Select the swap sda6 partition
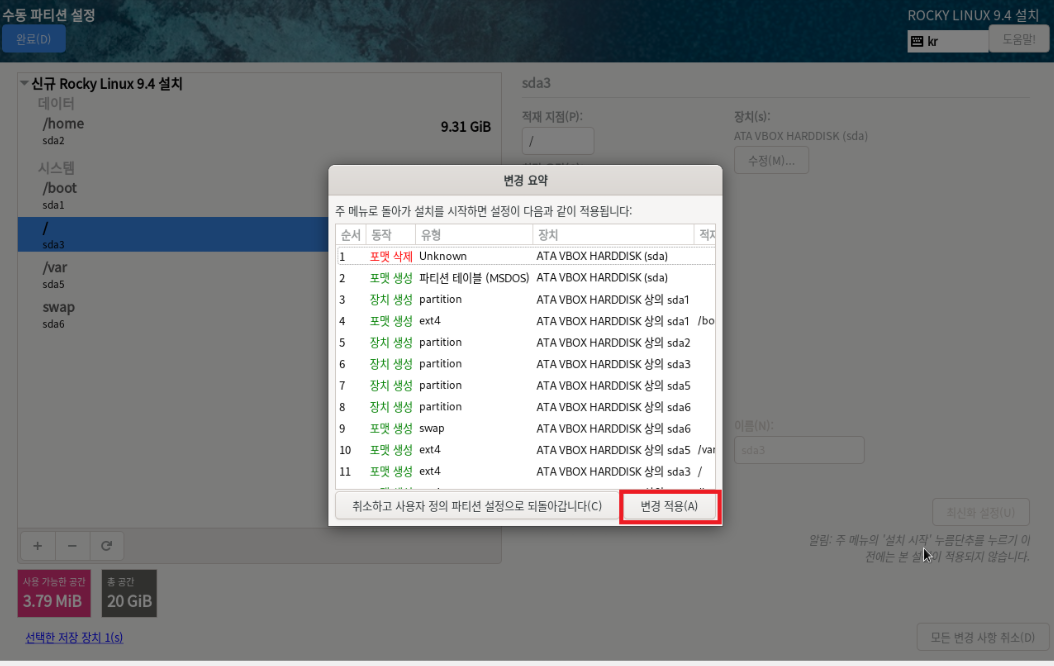Screen dimensions: 1054x666 [259, 314]
